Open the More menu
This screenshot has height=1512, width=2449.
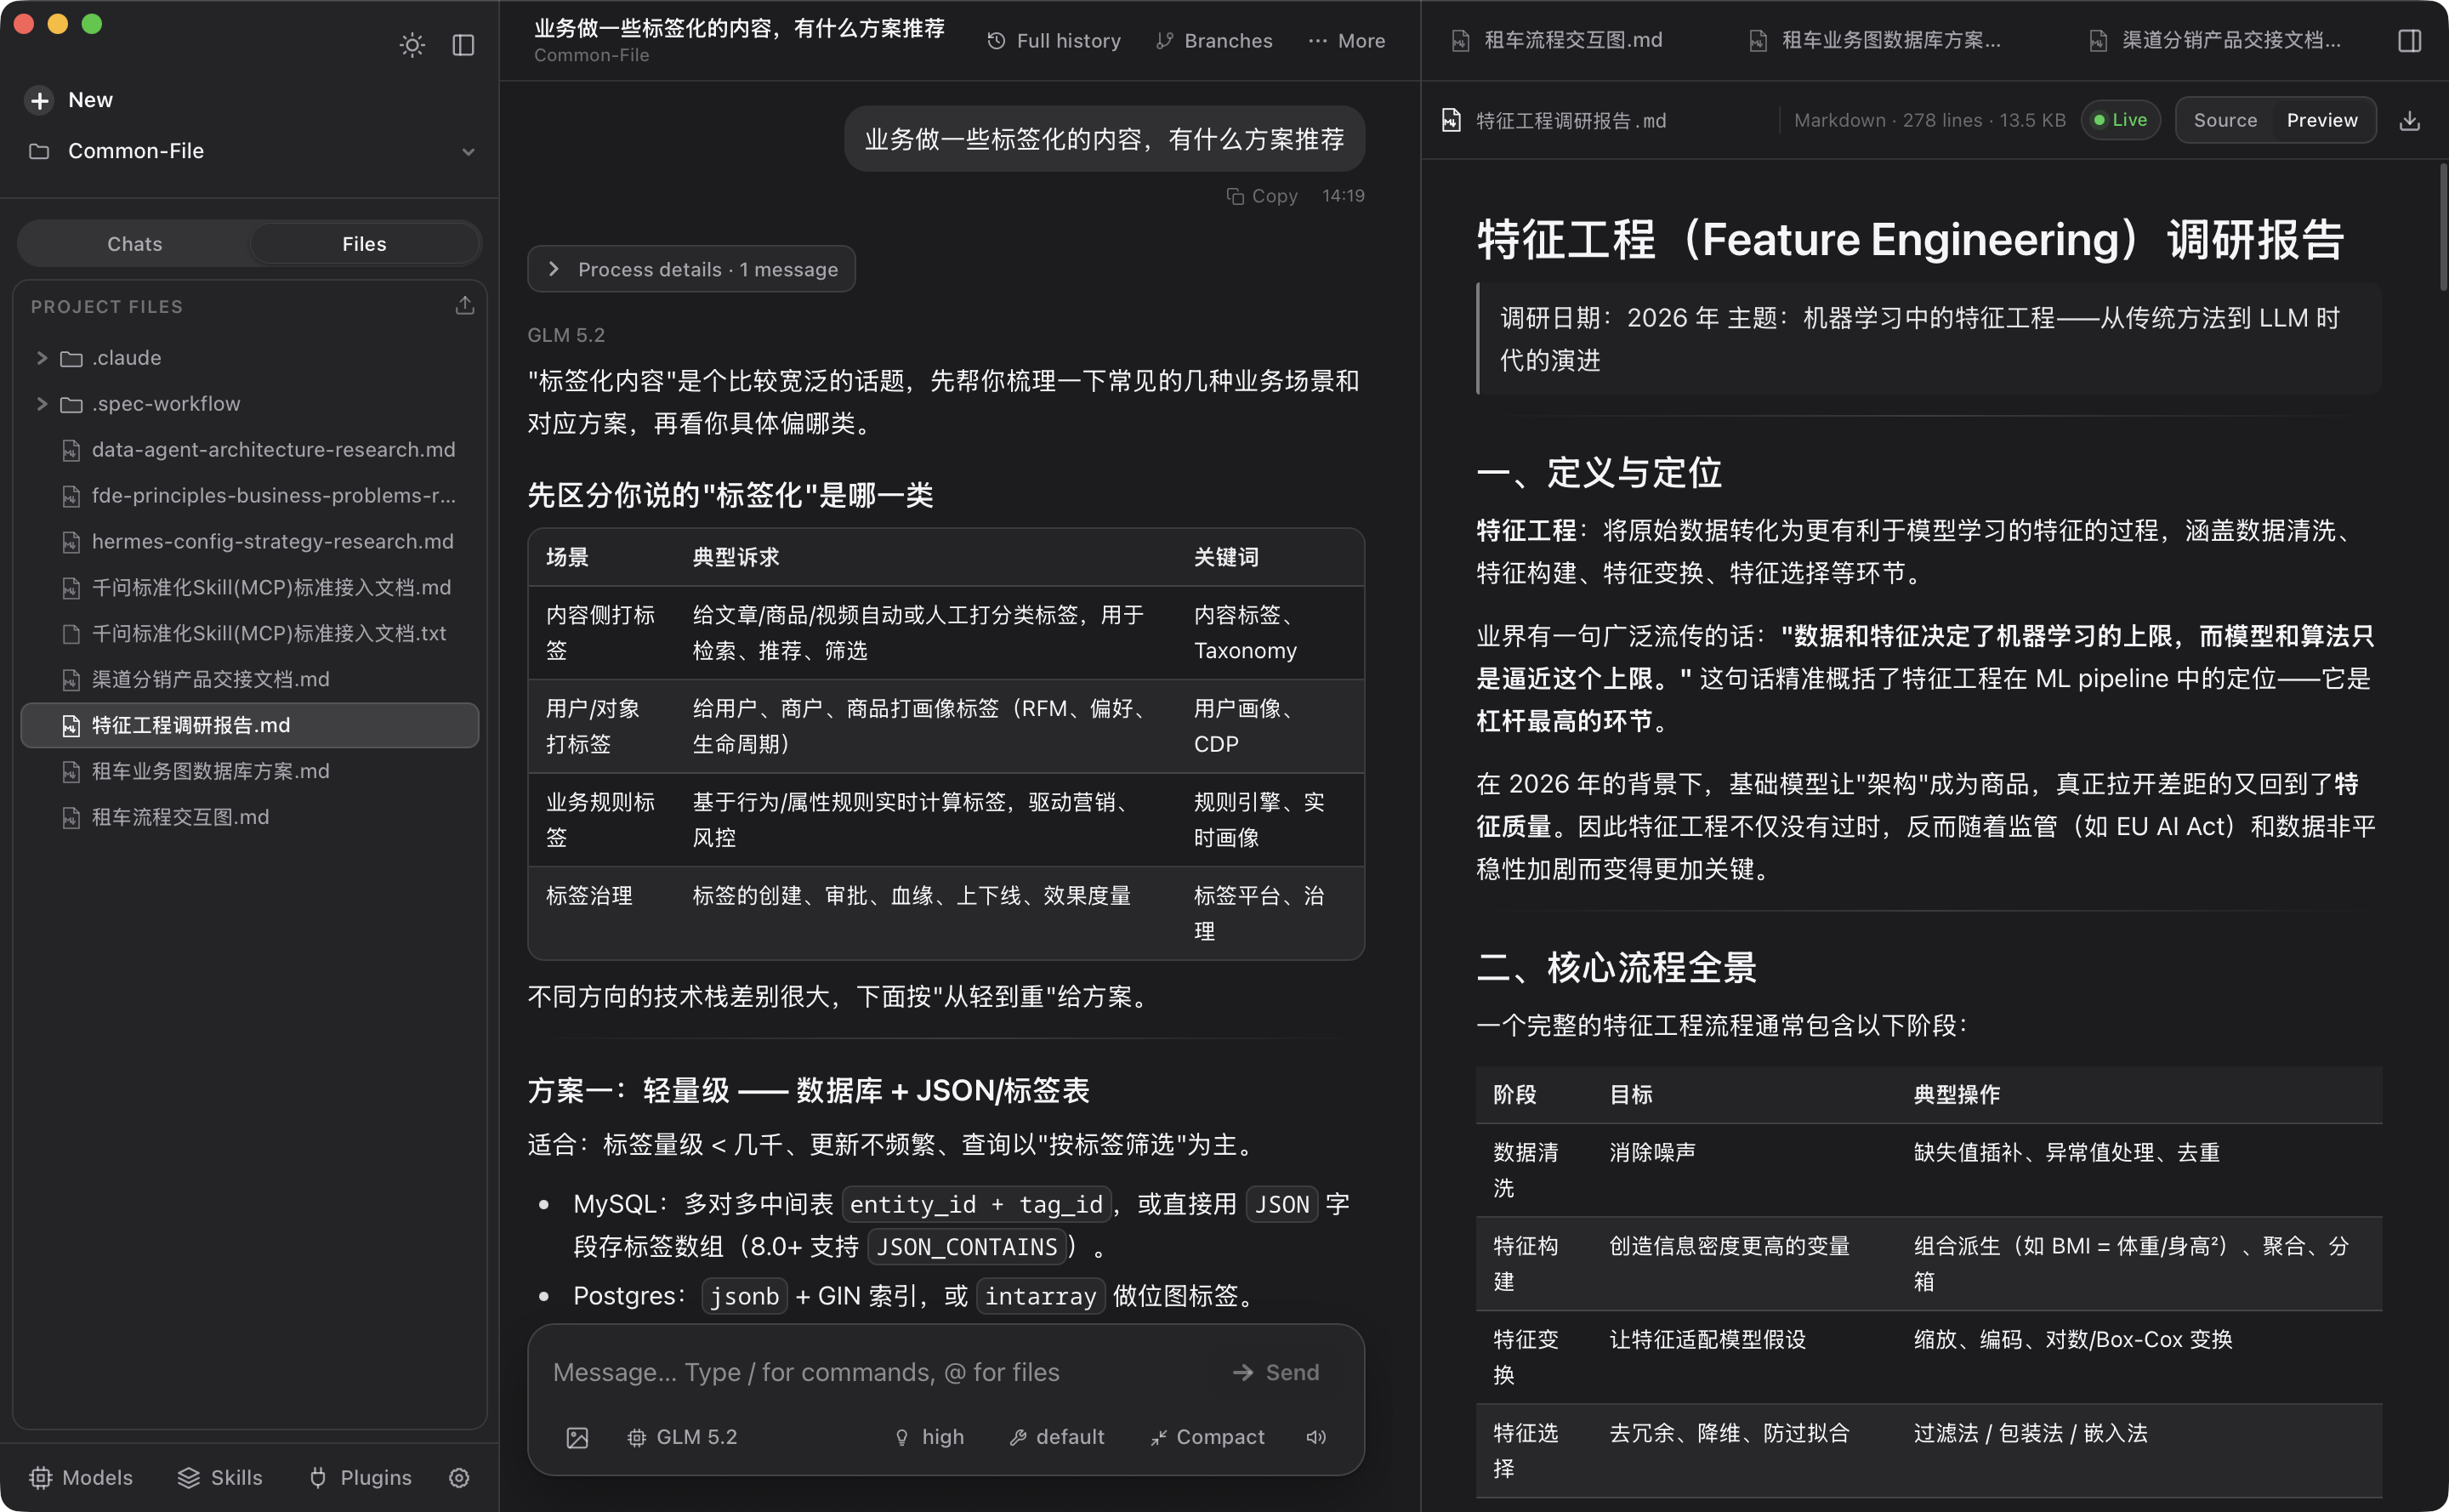coord(1347,41)
